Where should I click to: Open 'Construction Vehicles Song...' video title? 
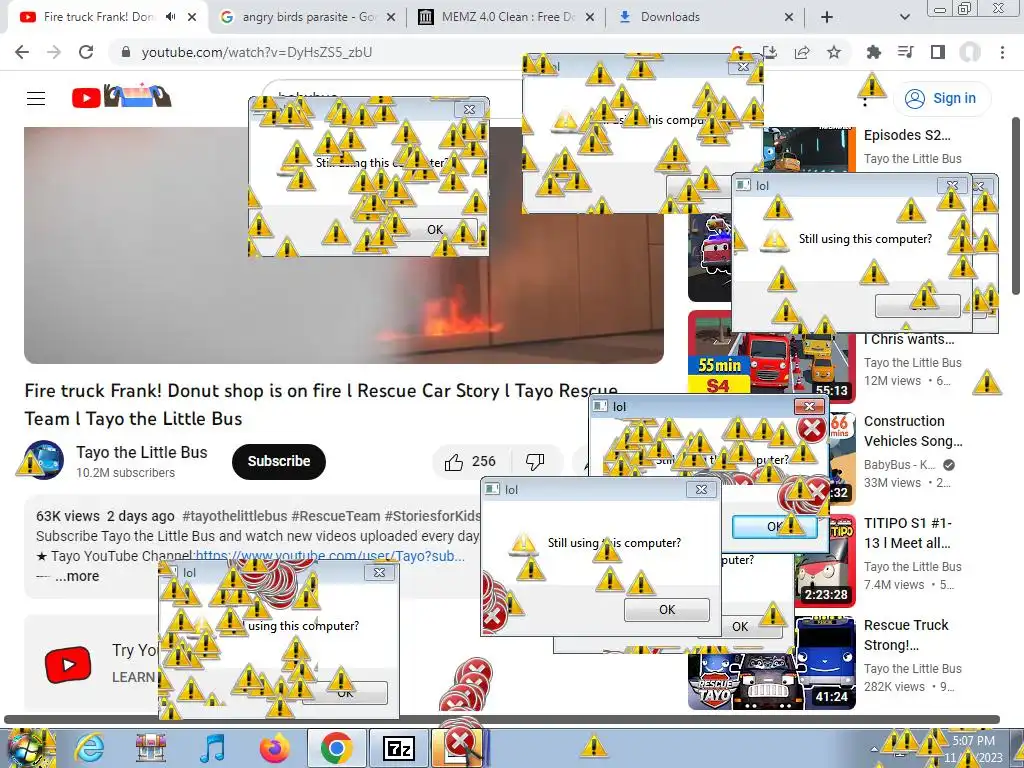pos(913,431)
